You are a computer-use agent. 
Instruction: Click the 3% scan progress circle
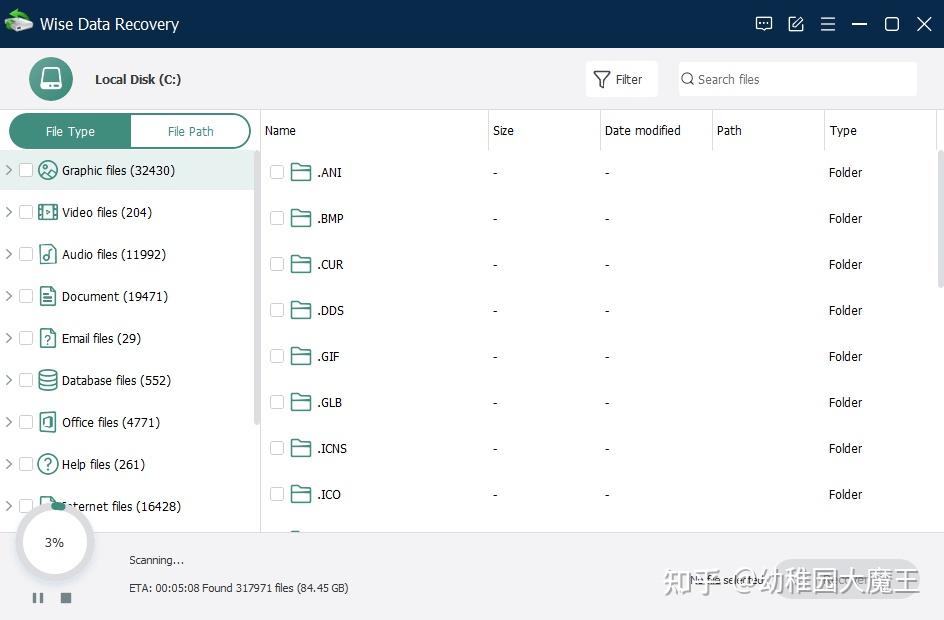click(55, 542)
